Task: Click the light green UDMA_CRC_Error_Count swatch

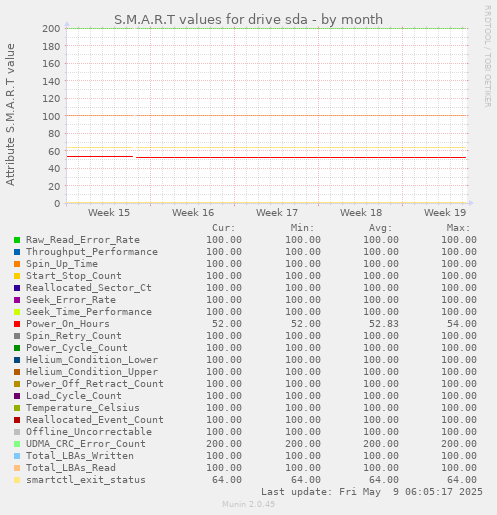Action: coord(17,444)
